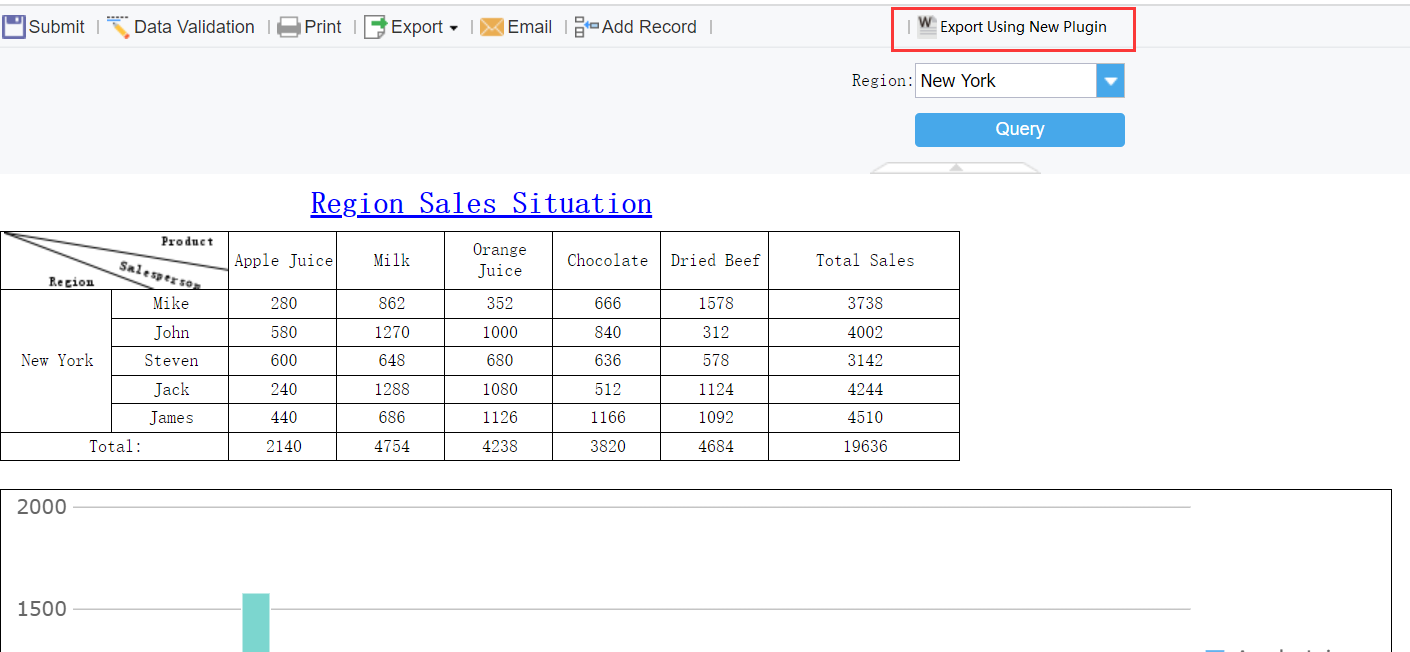Viewport: 1410px width, 652px height.
Task: Expand the Region dropdown arrow
Action: pos(1110,81)
